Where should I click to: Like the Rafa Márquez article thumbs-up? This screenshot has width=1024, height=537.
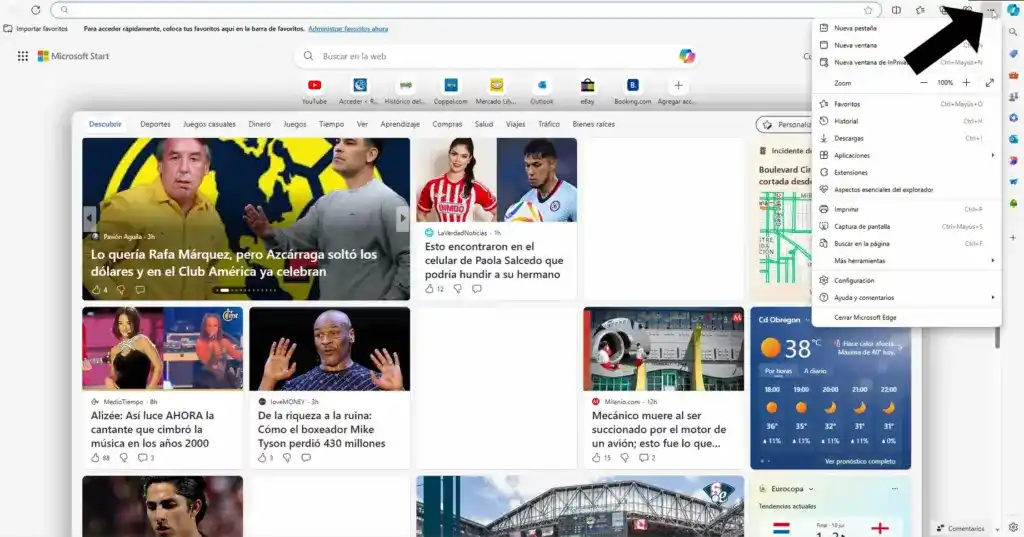(96, 289)
